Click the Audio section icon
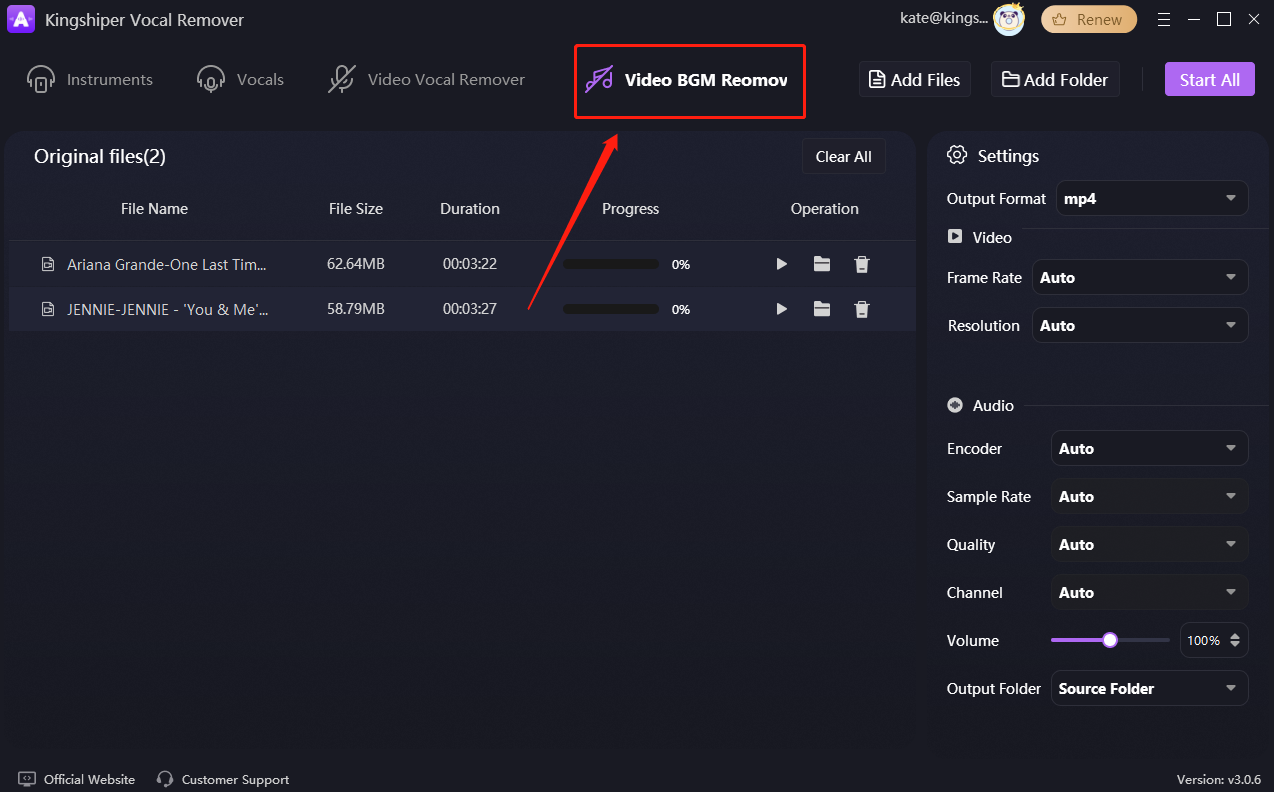1274x792 pixels. [x=955, y=405]
